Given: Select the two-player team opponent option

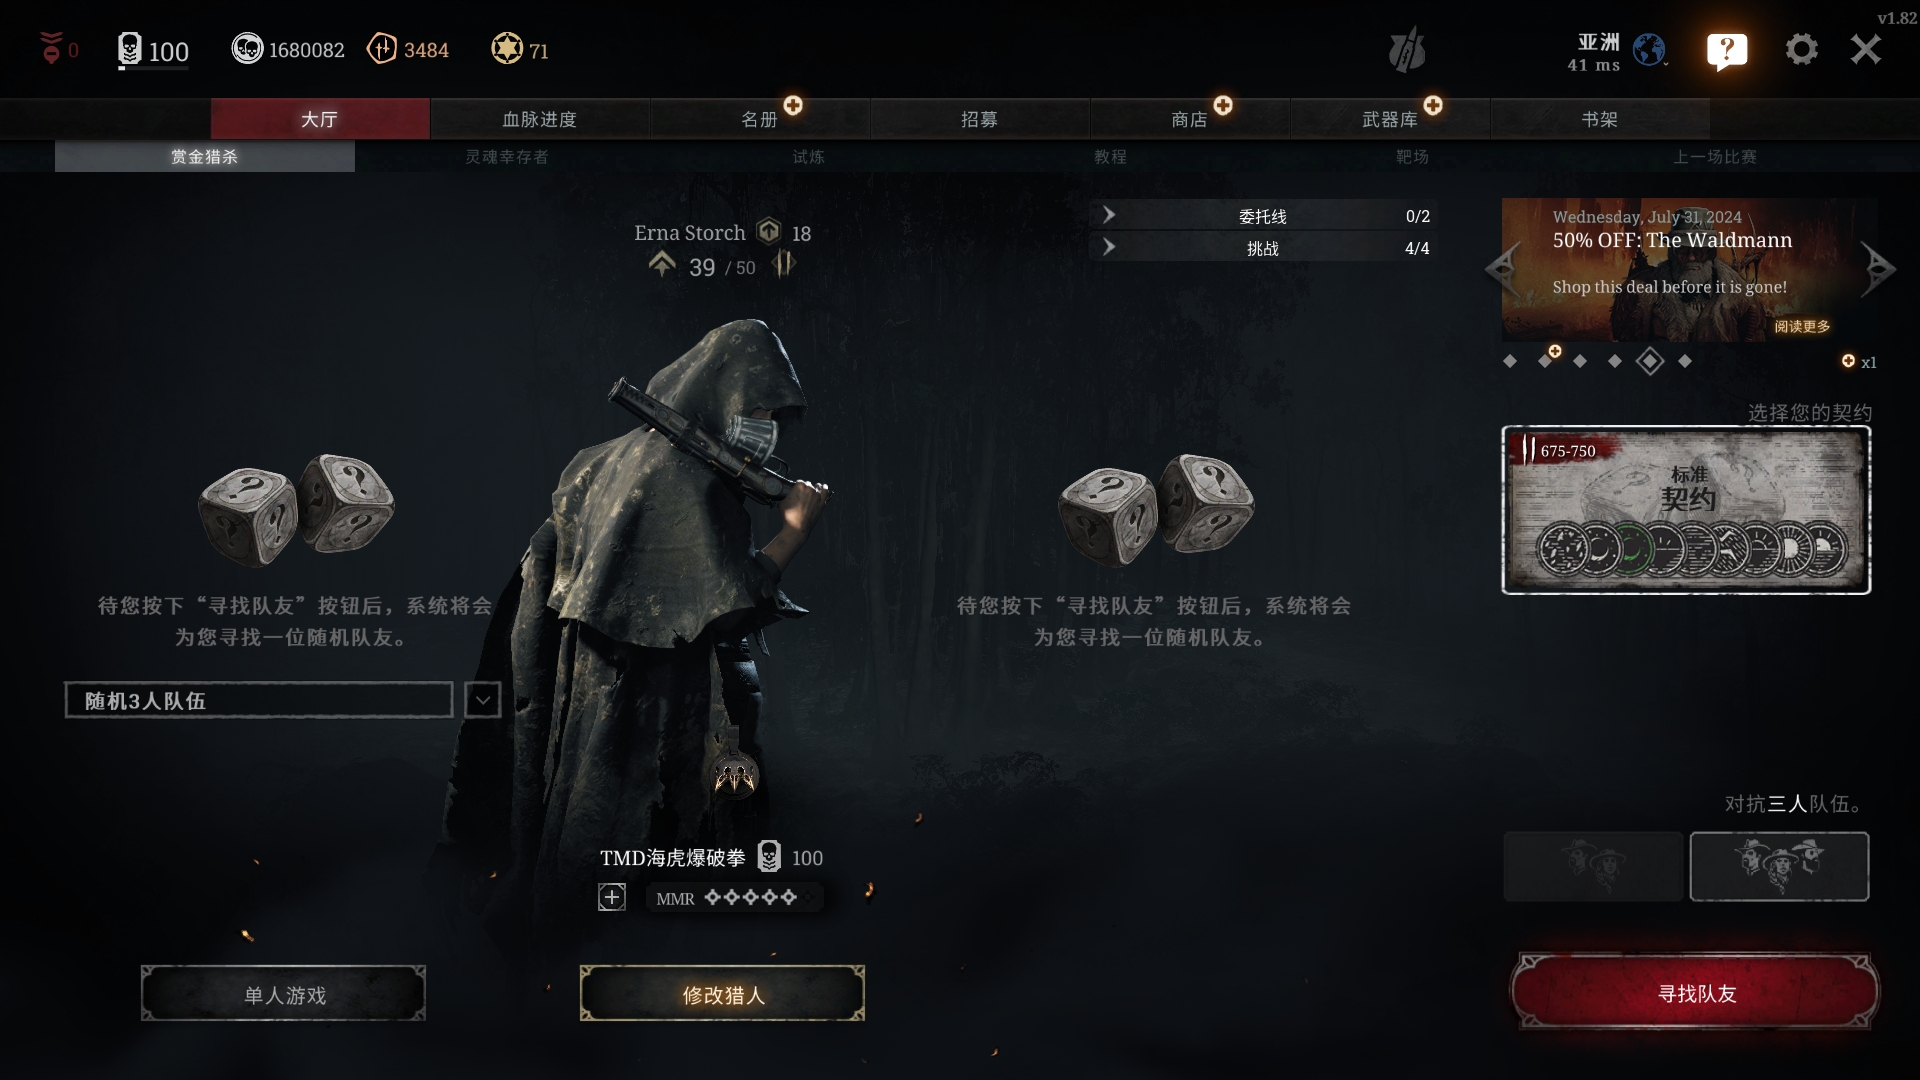Looking at the screenshot, I should [1594, 866].
